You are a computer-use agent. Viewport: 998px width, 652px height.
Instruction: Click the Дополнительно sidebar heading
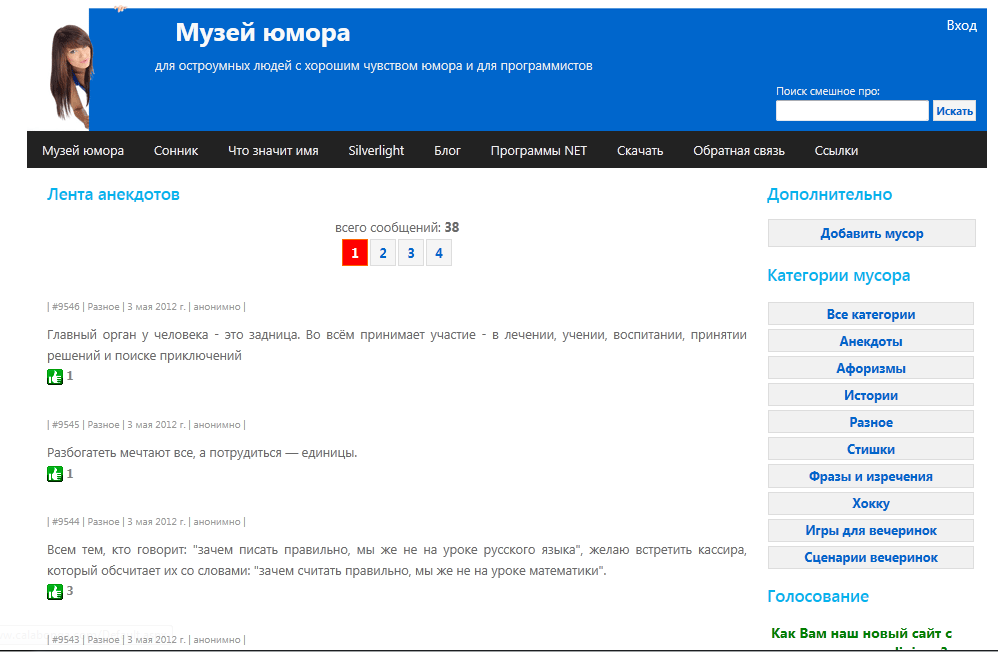coord(829,194)
